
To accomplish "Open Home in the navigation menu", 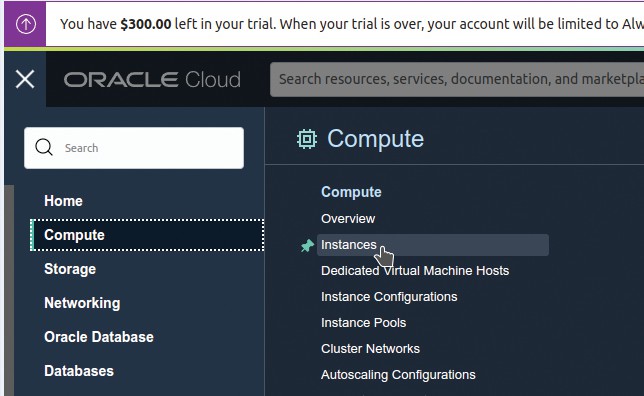I will click(63, 201).
